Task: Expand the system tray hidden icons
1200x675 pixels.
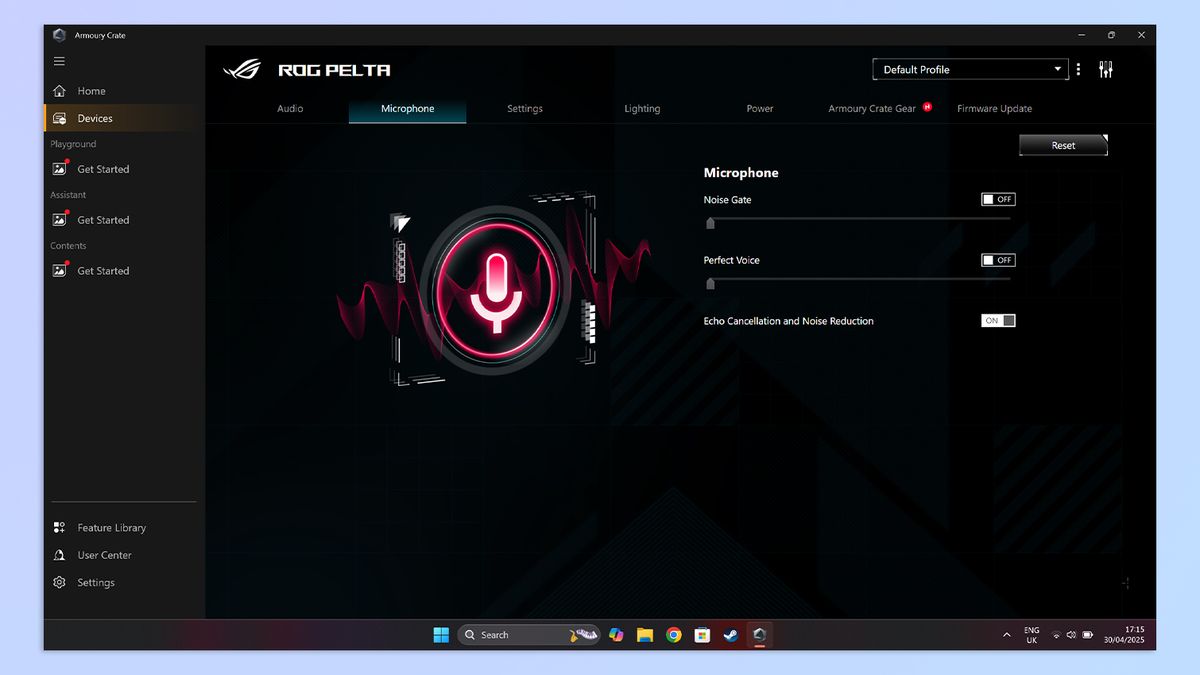Action: pyautogui.click(x=1007, y=634)
